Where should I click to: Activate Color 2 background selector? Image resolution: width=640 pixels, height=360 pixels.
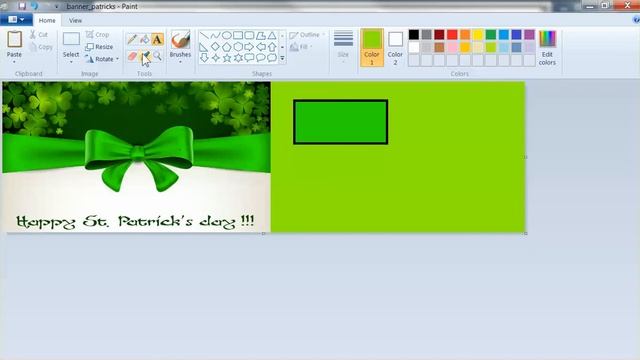click(x=395, y=47)
